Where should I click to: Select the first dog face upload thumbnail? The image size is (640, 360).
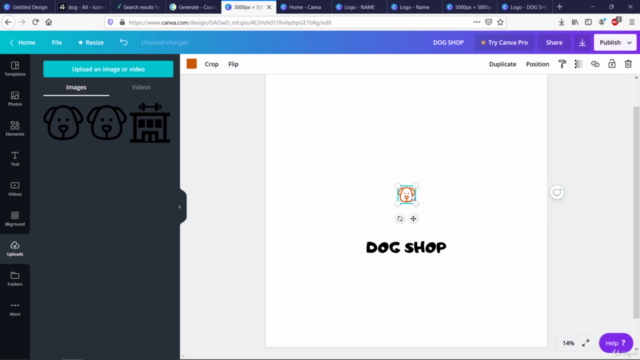[x=63, y=122]
